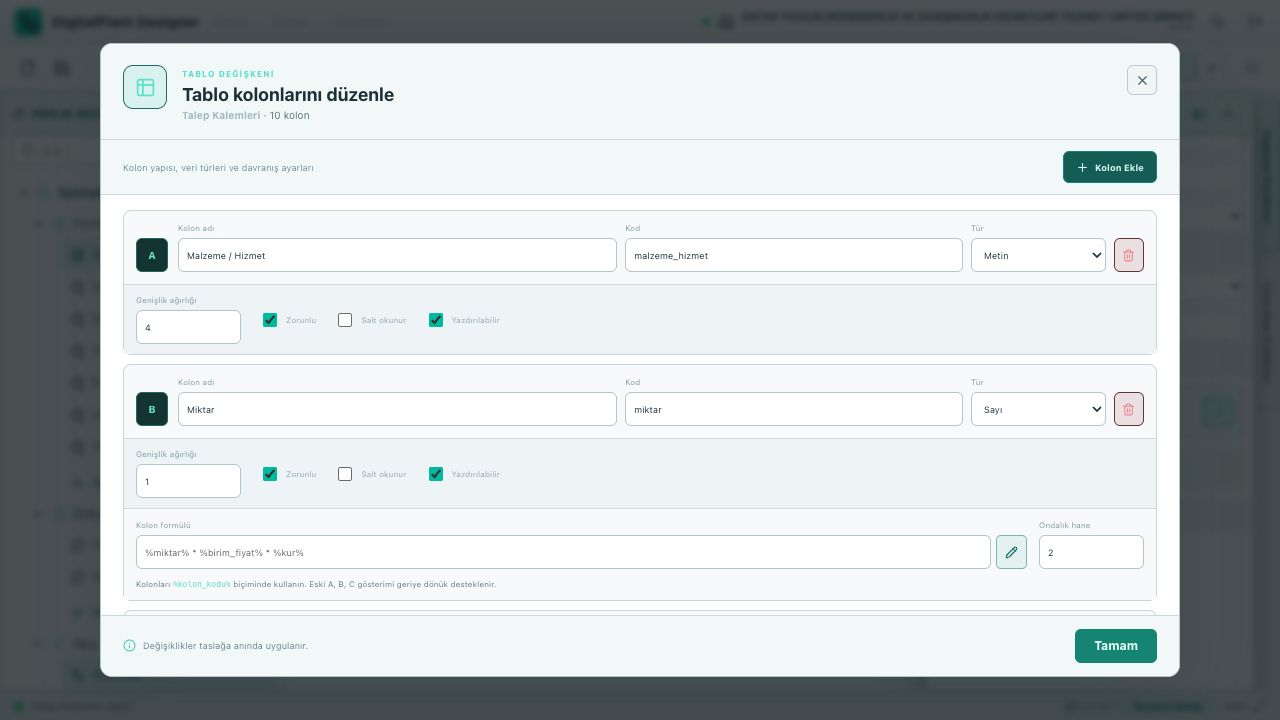The height and width of the screenshot is (720, 1280).
Task: Open the Tür dropdown showing Metin
Action: click(1038, 255)
